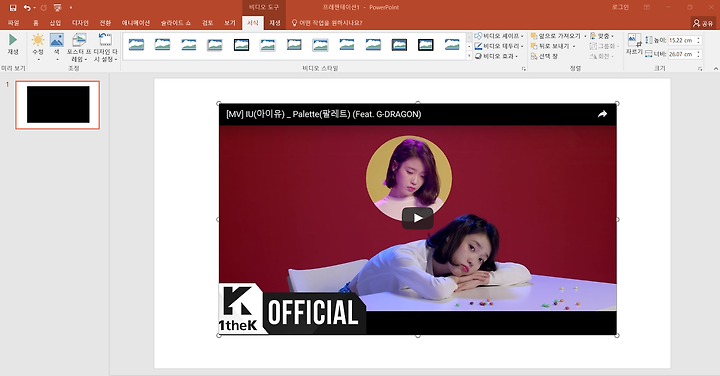The height and width of the screenshot is (376, 720).
Task: Click the 디자인 다시 설정 reset design icon
Action: click(106, 40)
